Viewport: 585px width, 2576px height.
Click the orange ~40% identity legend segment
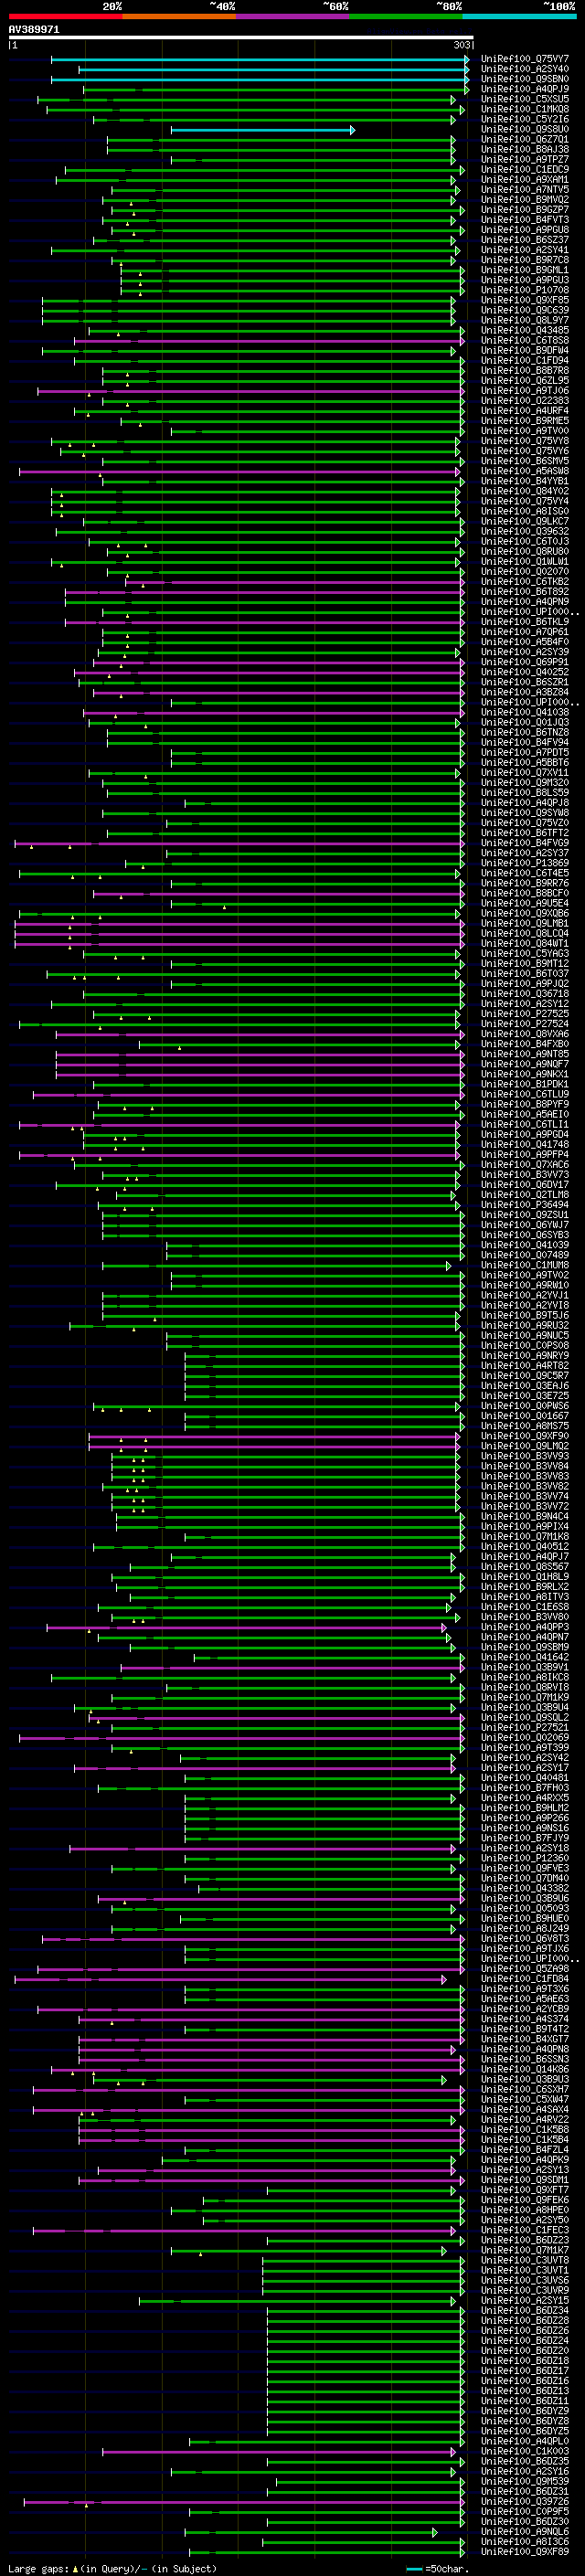click(179, 16)
